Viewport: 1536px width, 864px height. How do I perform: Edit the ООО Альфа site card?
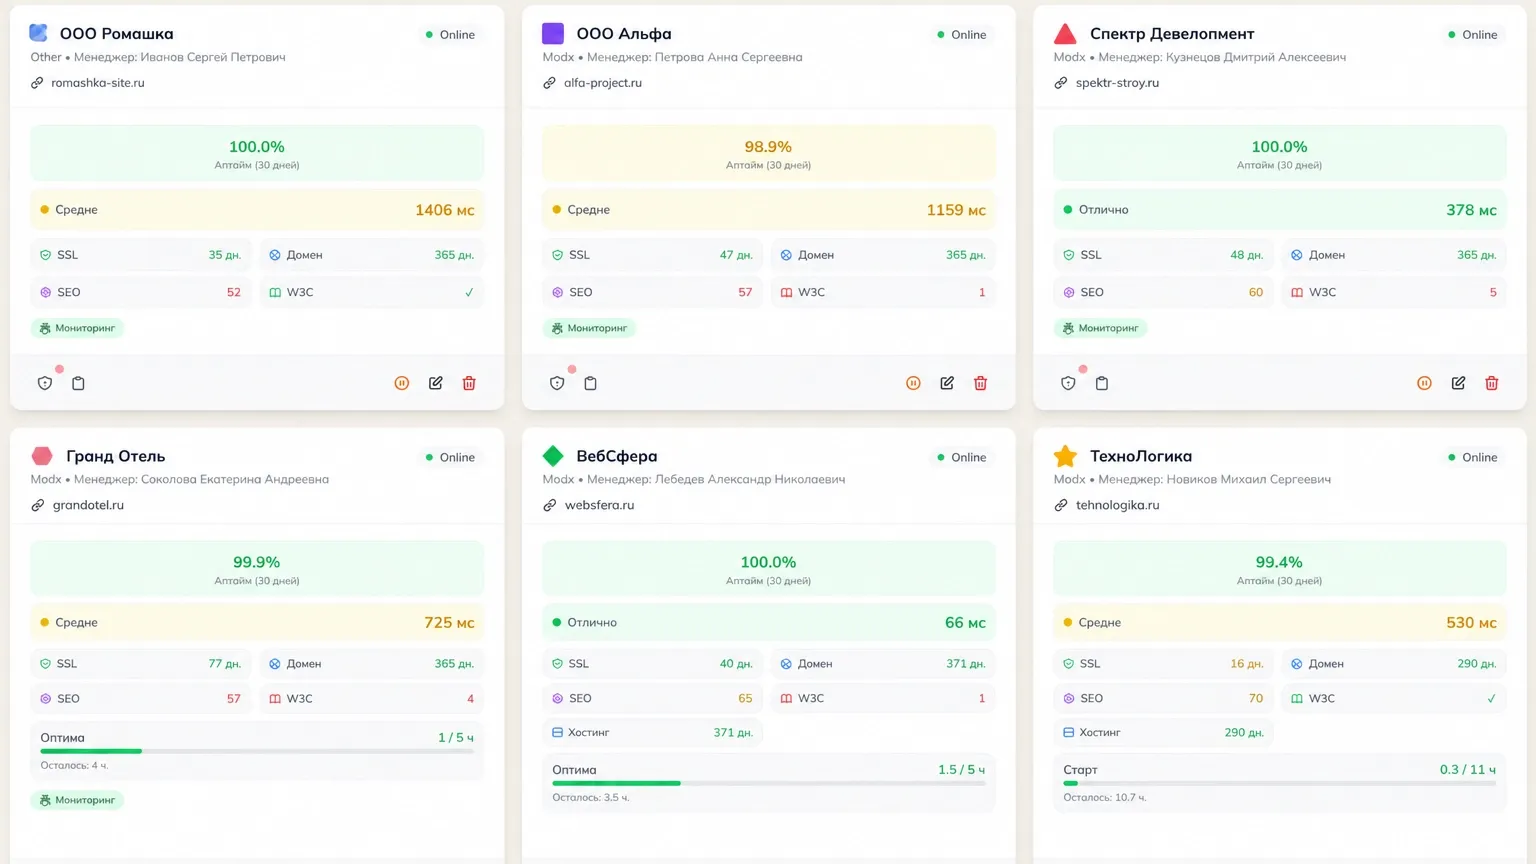(947, 383)
